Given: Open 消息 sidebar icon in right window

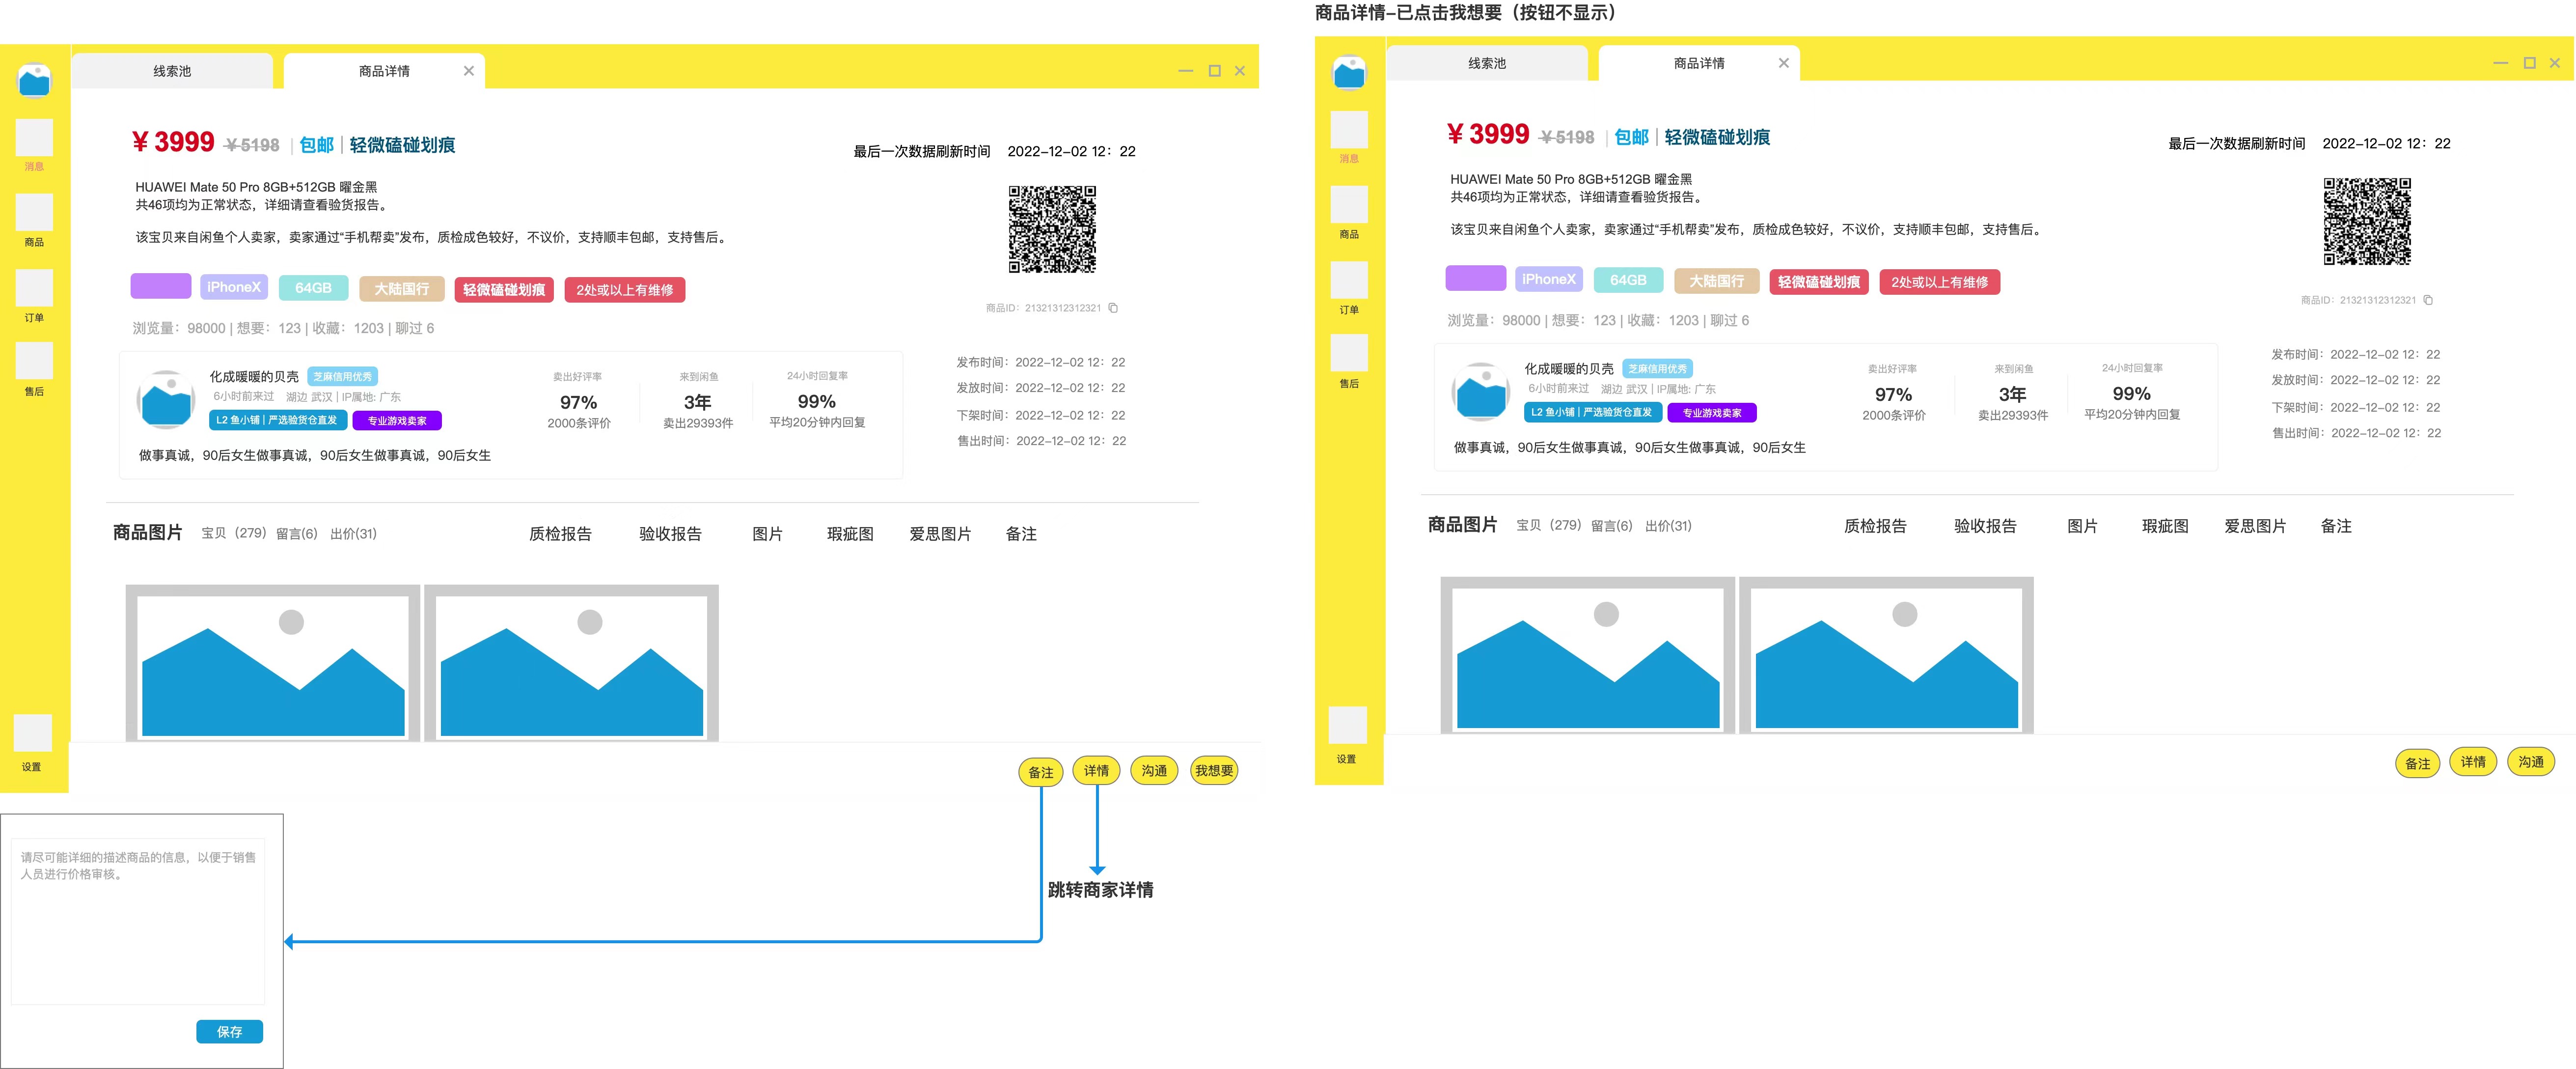Looking at the screenshot, I should pos(1349,130).
